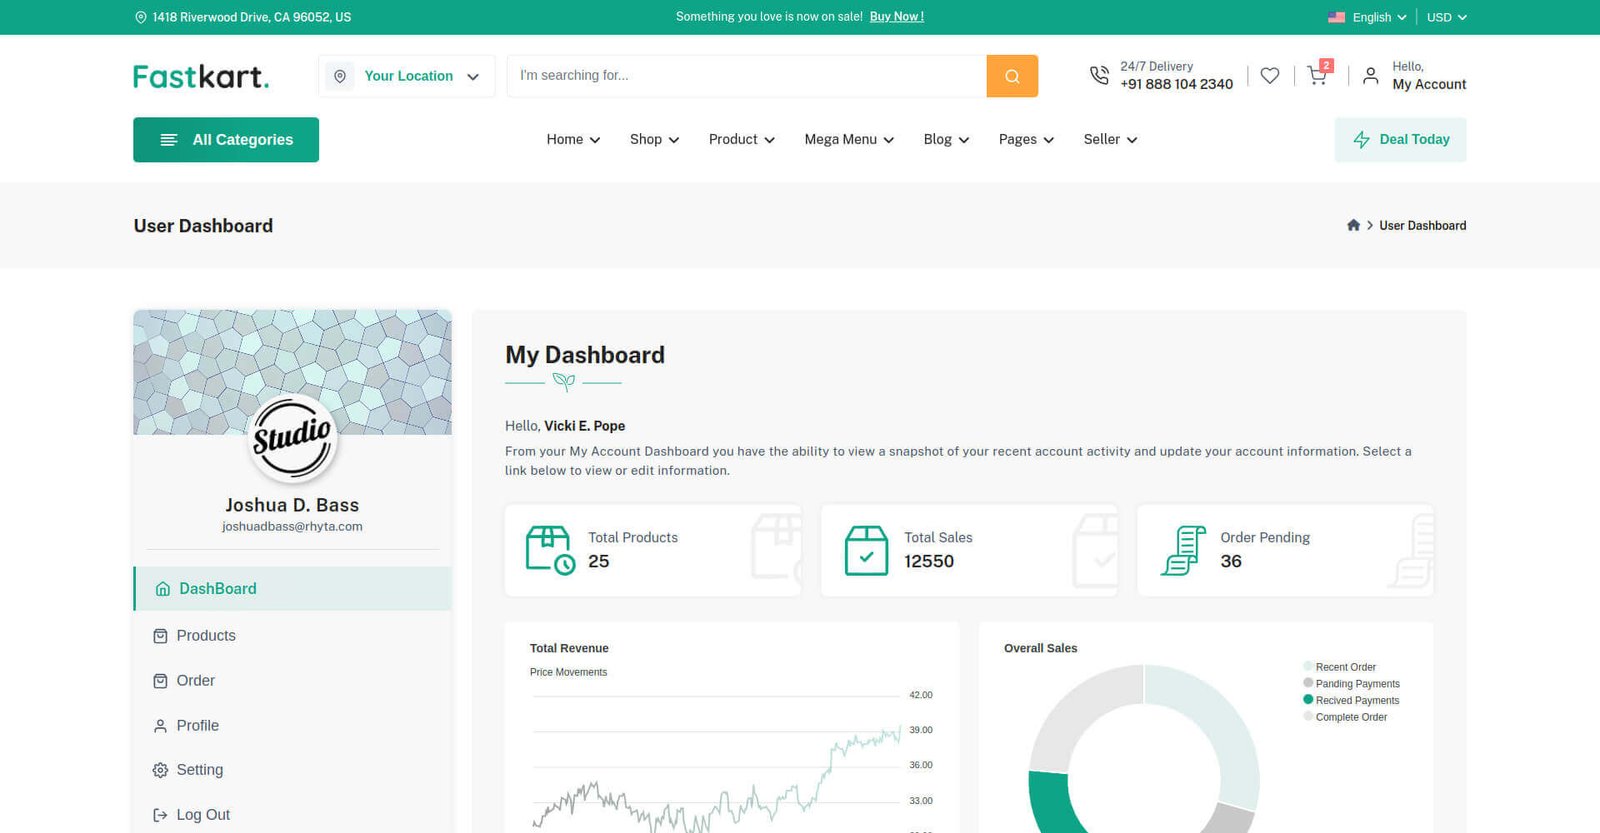Select Products in the sidebar

(x=206, y=636)
